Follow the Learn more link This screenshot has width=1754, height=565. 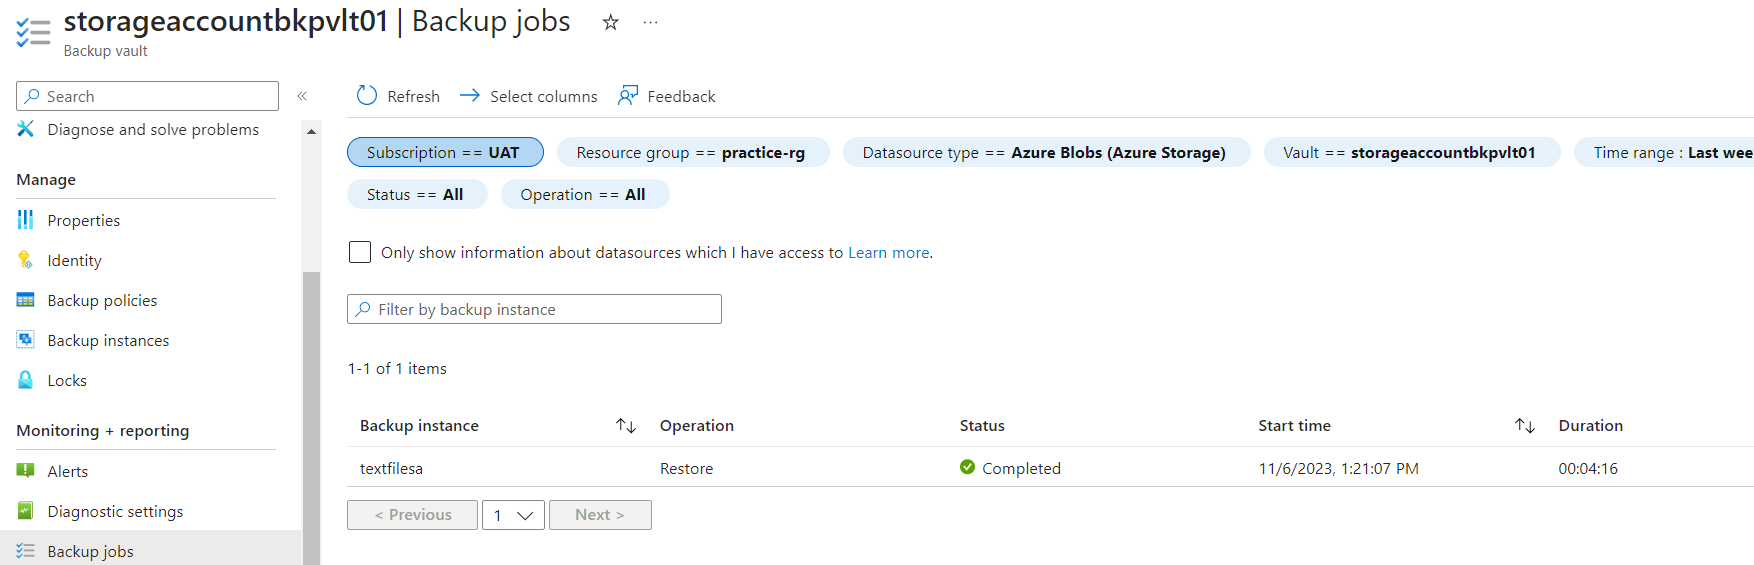click(x=889, y=252)
